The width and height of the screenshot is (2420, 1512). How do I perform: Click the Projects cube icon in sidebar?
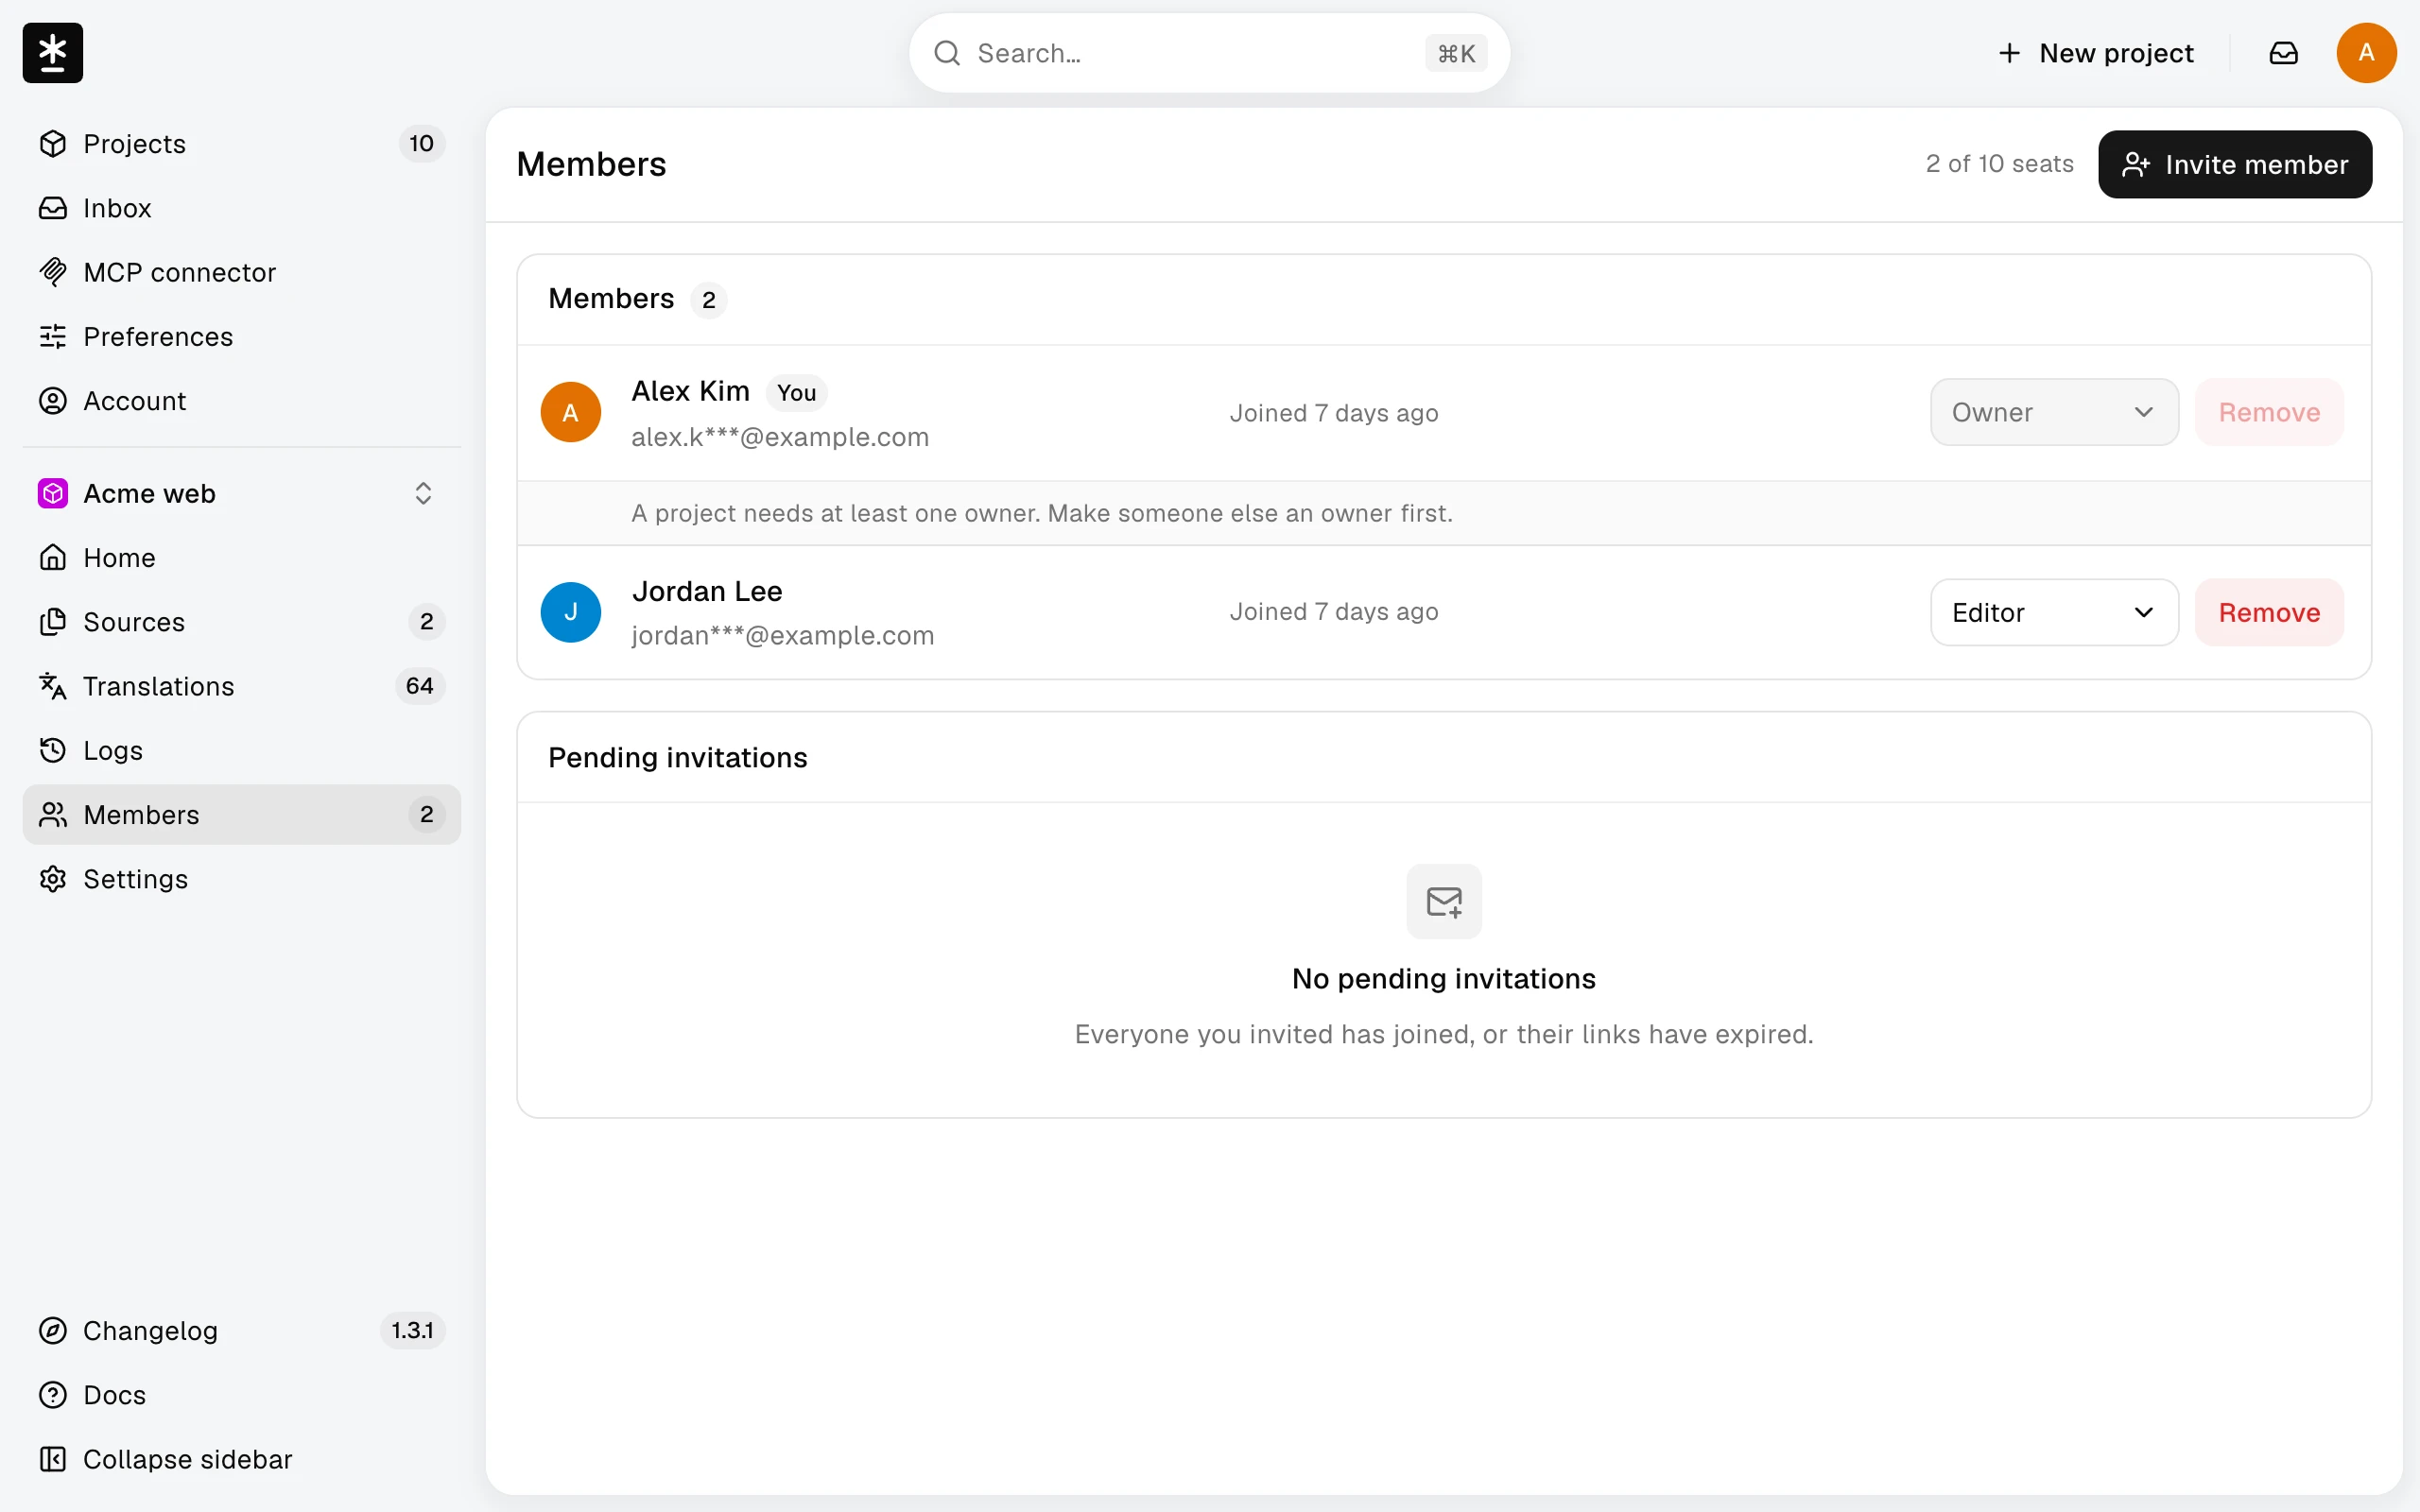click(53, 144)
